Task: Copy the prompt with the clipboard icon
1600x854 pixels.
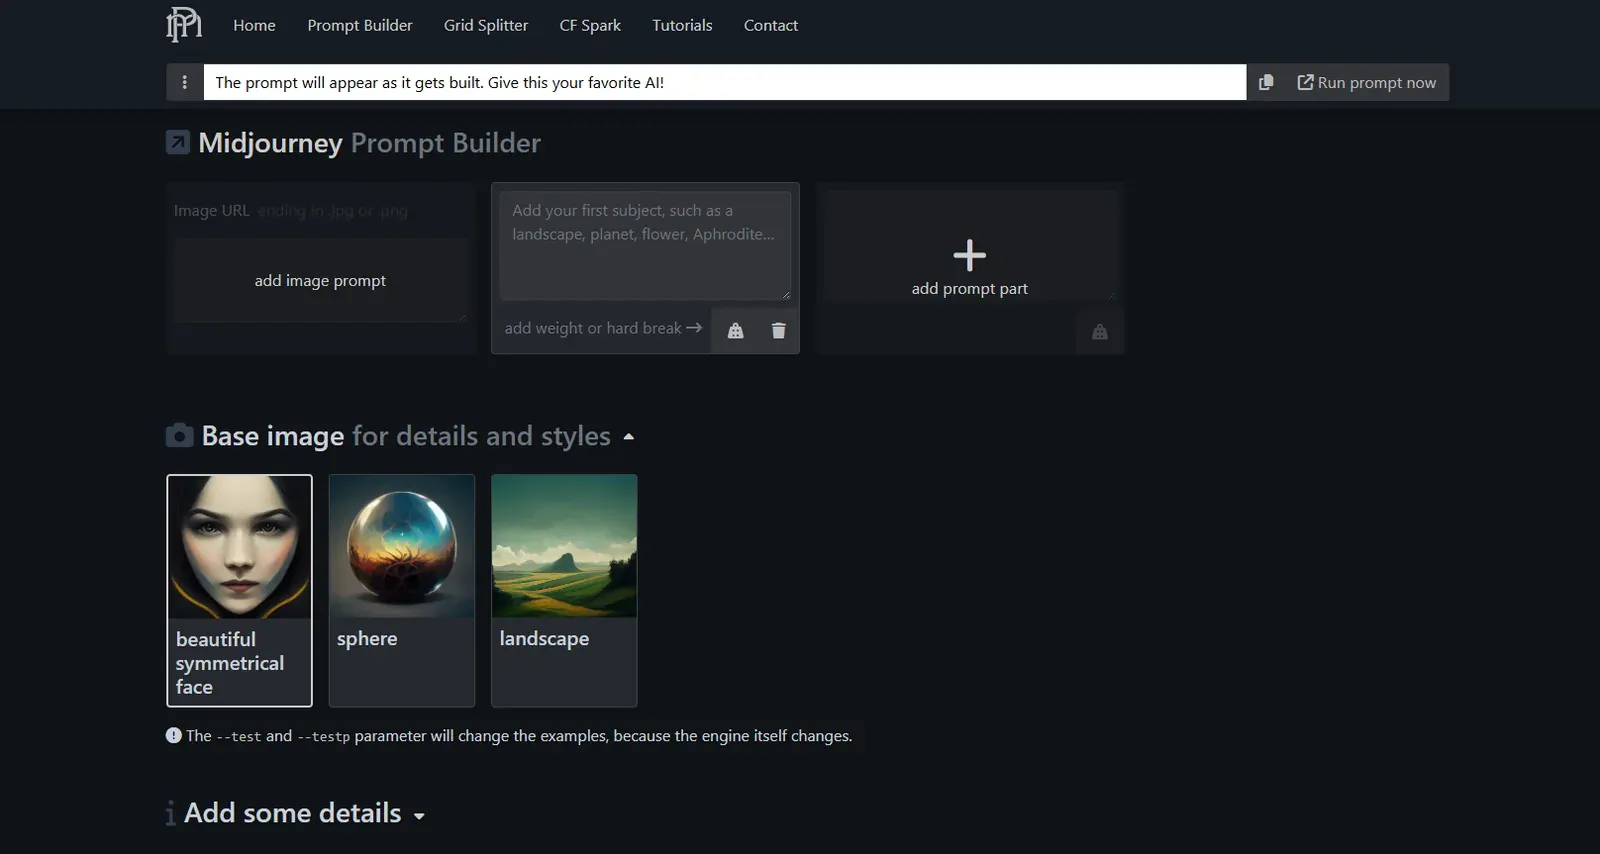Action: 1266,82
